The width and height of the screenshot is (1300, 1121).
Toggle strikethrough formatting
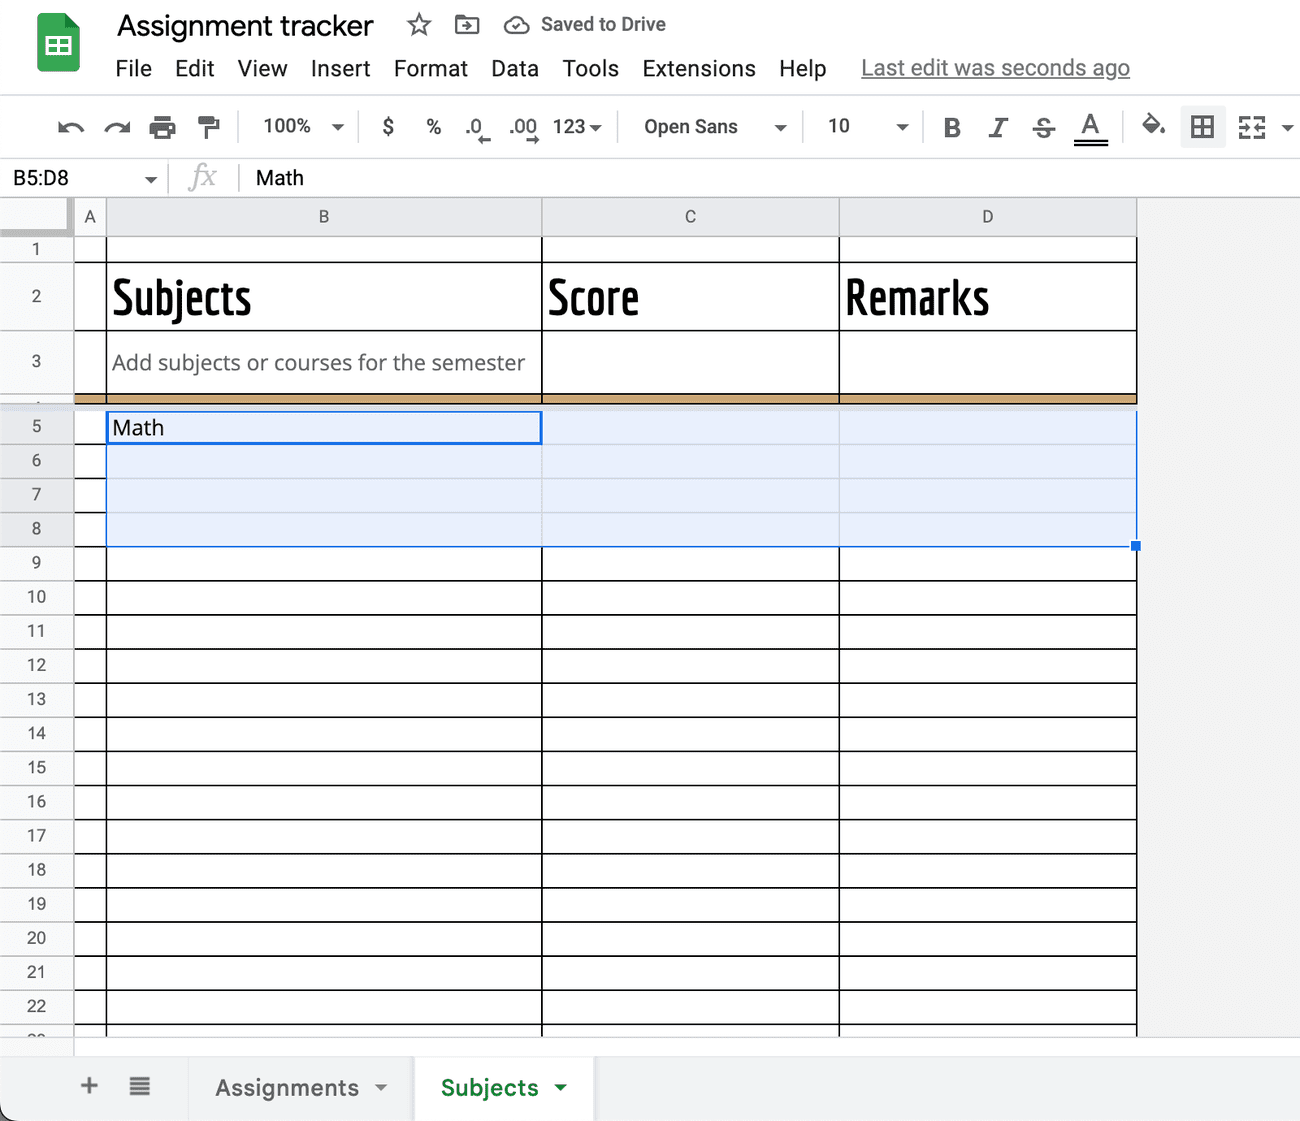[1044, 127]
